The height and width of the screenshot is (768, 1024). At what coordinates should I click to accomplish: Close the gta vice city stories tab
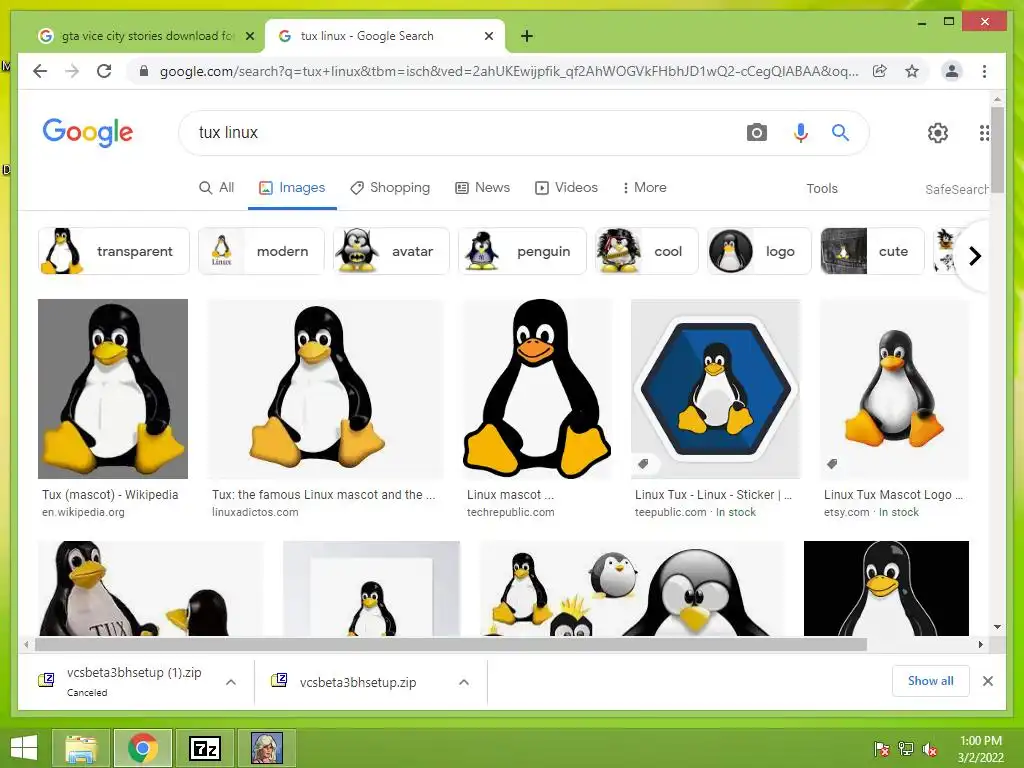tap(249, 36)
